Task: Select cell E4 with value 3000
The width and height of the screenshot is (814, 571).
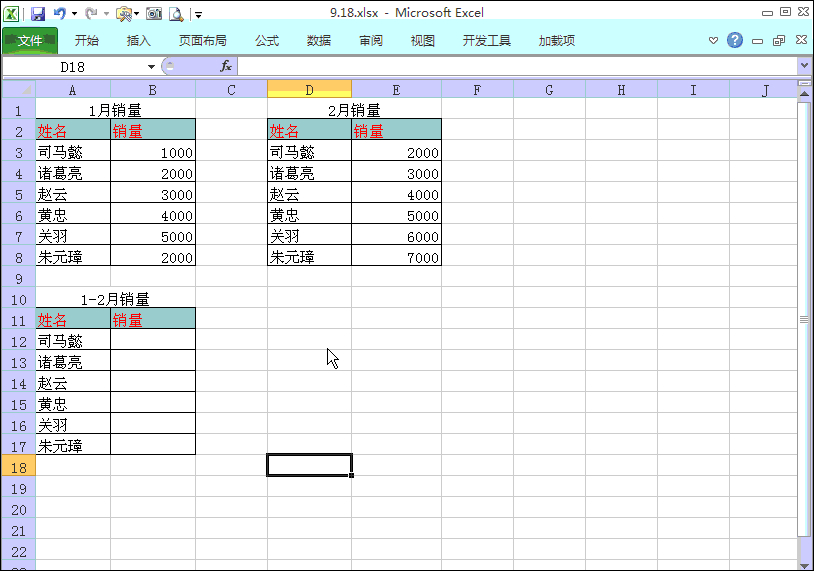Action: 396,173
